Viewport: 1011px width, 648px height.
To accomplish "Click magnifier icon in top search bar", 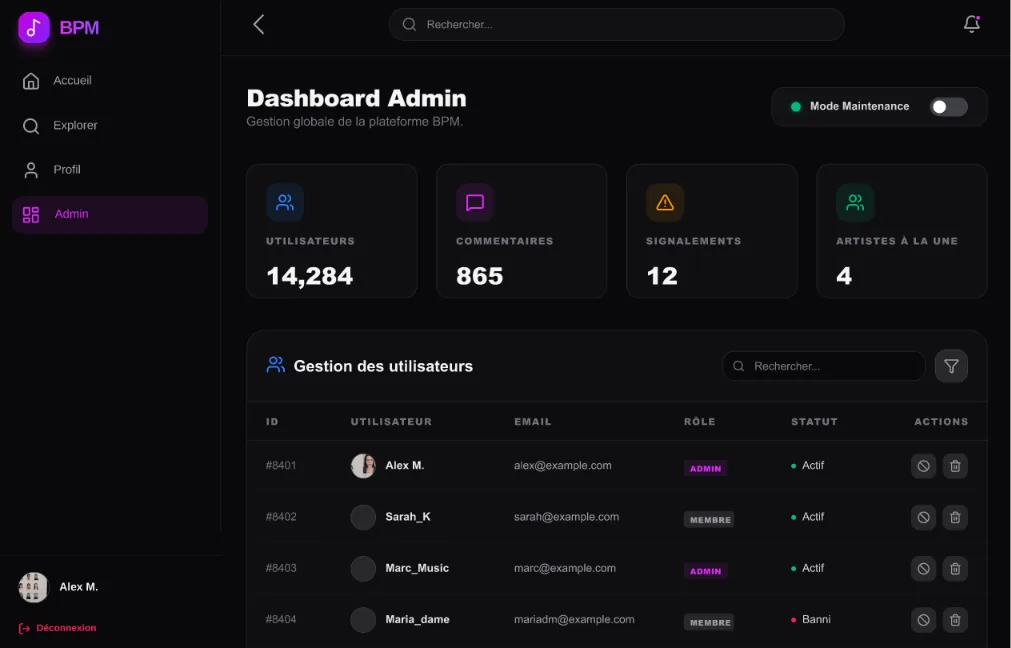I will point(409,25).
